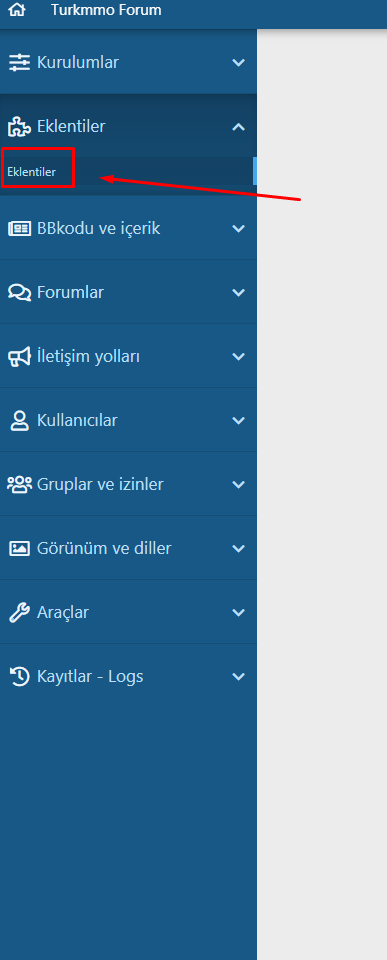This screenshot has height=960, width=387.
Task: Click the Forumlar speech bubbles icon
Action: (x=19, y=293)
